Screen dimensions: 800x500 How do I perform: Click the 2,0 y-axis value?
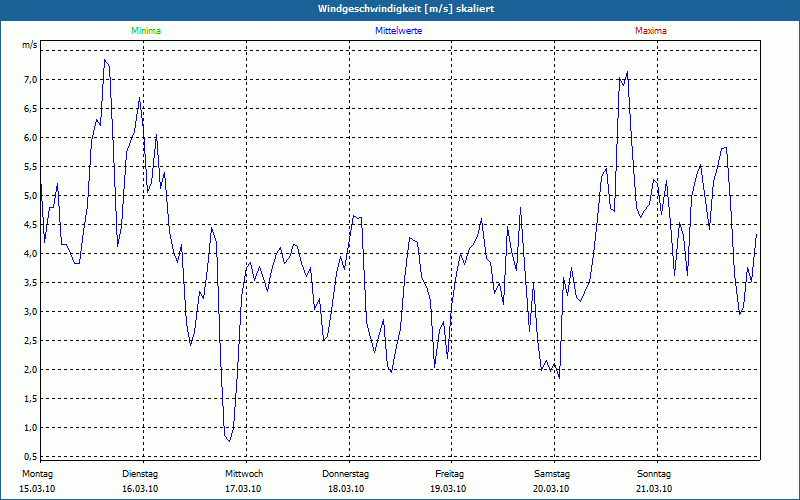[x=30, y=370]
